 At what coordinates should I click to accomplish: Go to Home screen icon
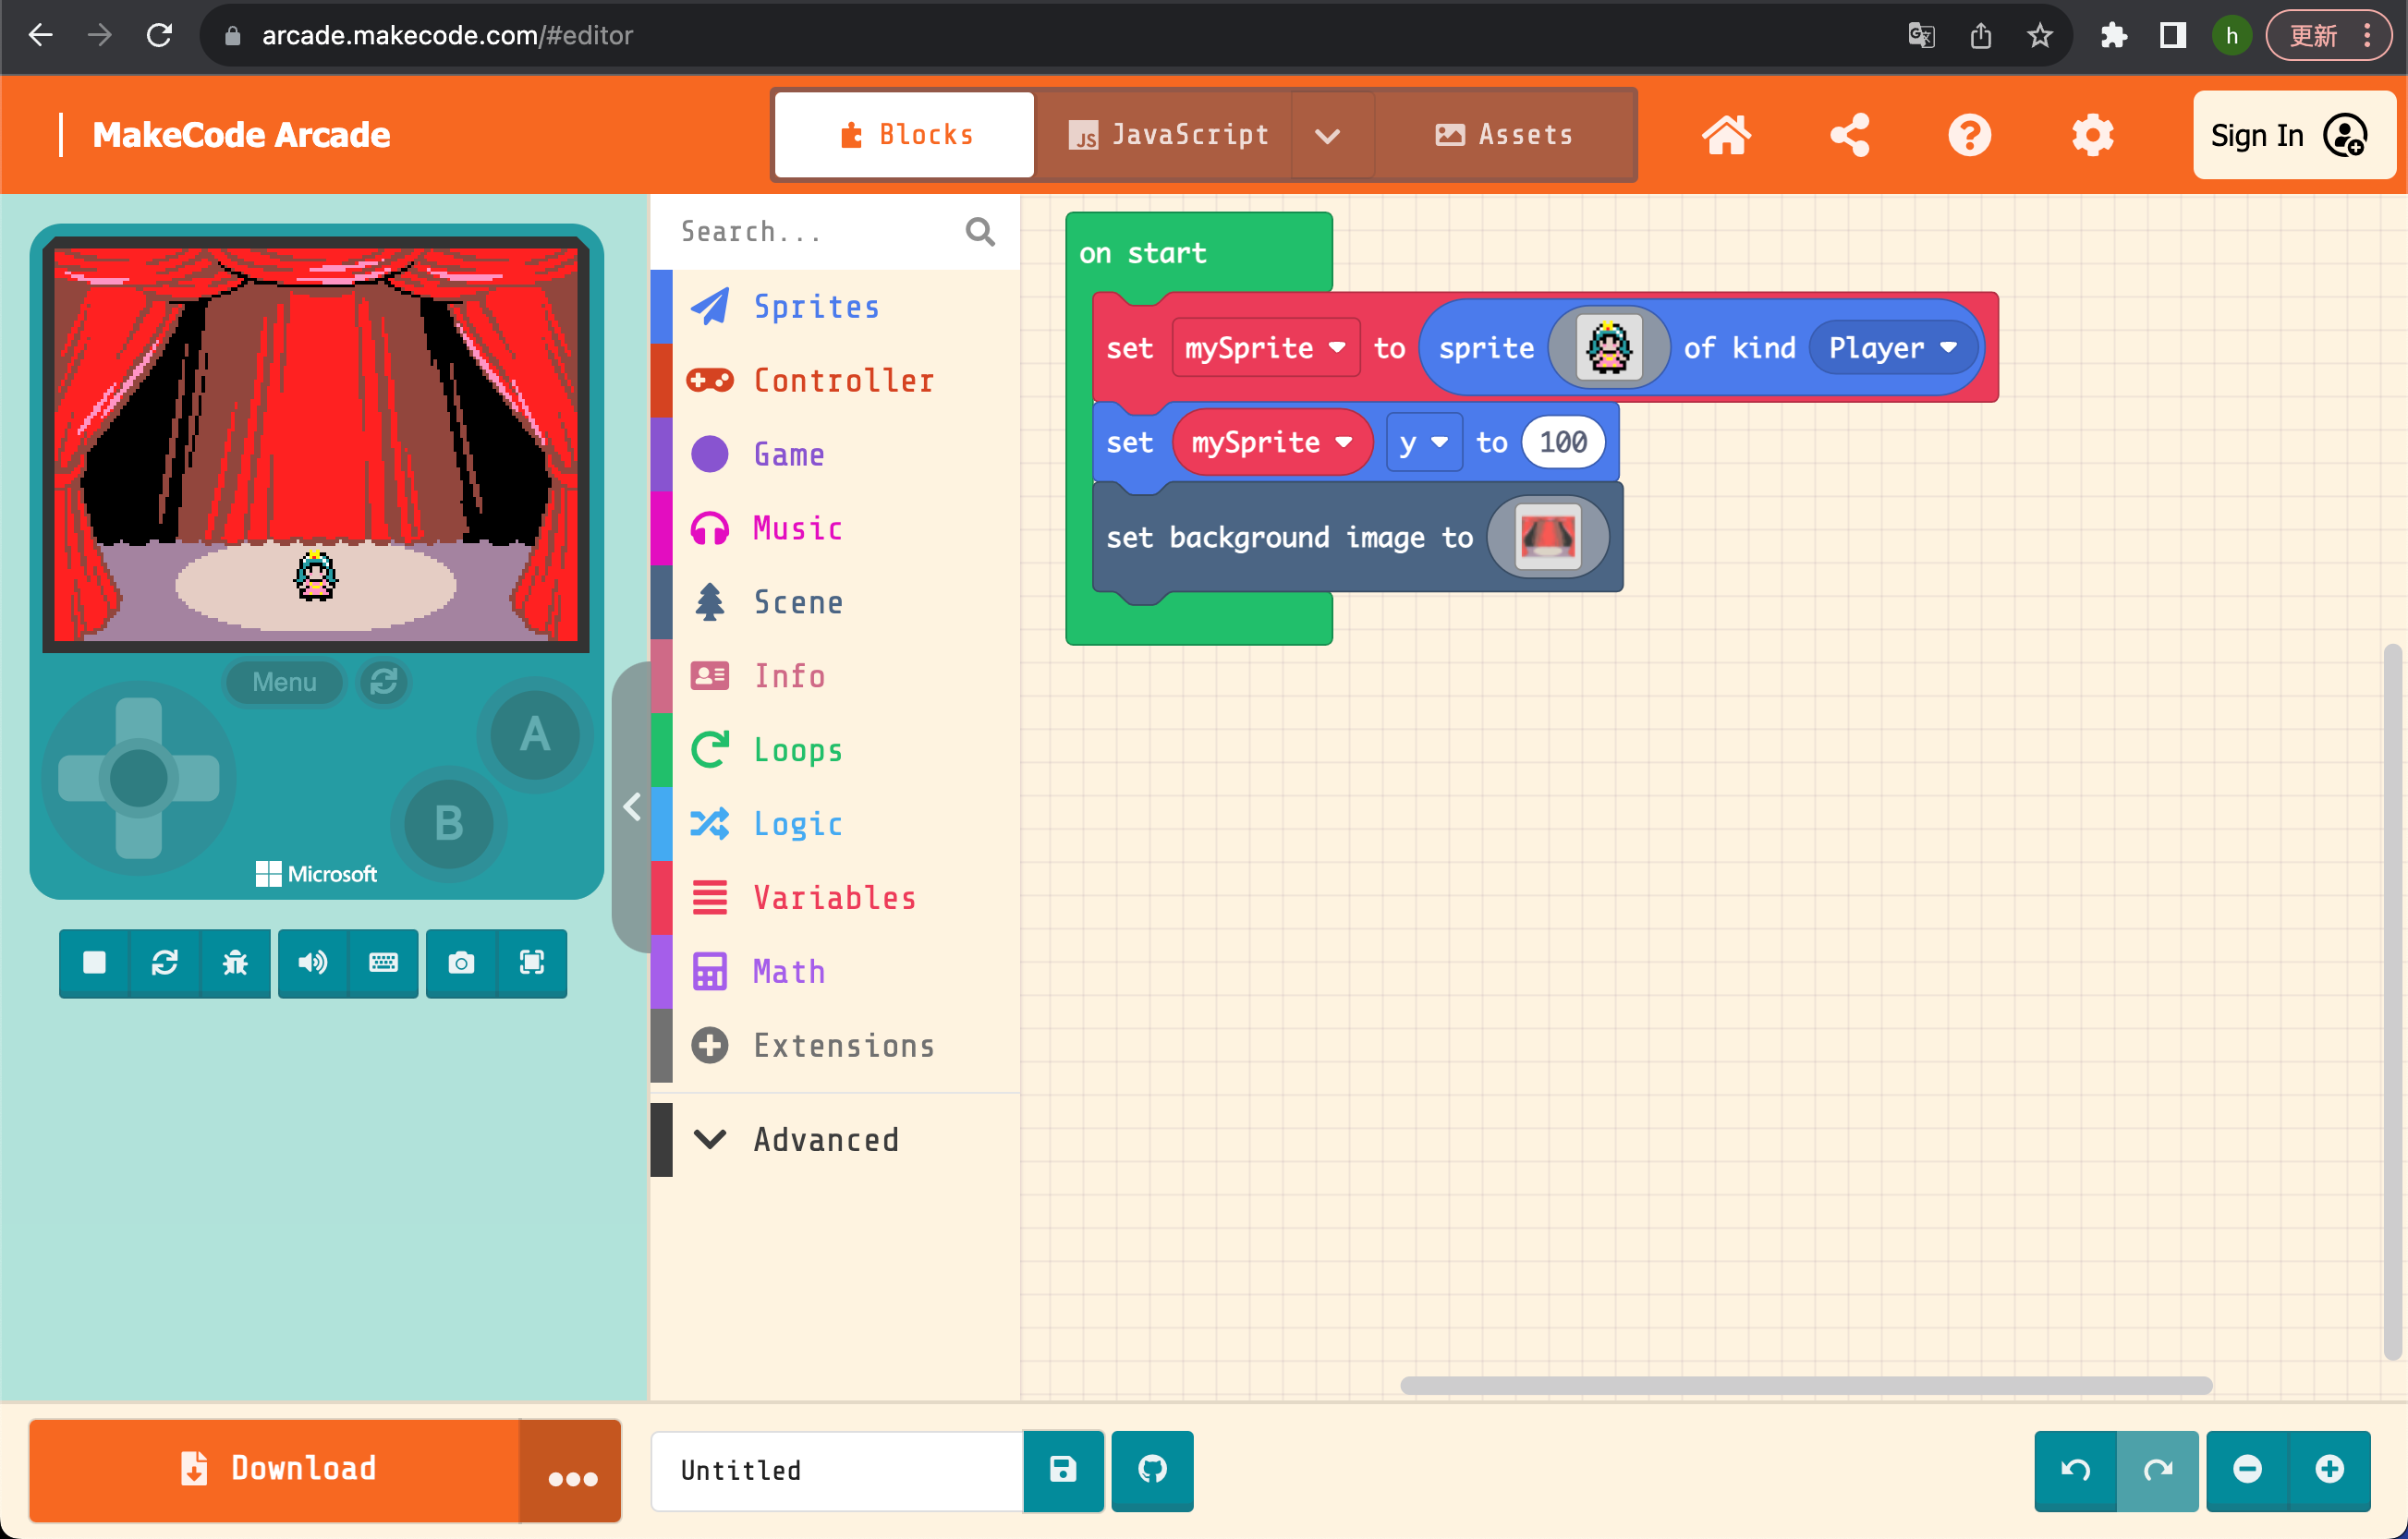(x=1727, y=135)
